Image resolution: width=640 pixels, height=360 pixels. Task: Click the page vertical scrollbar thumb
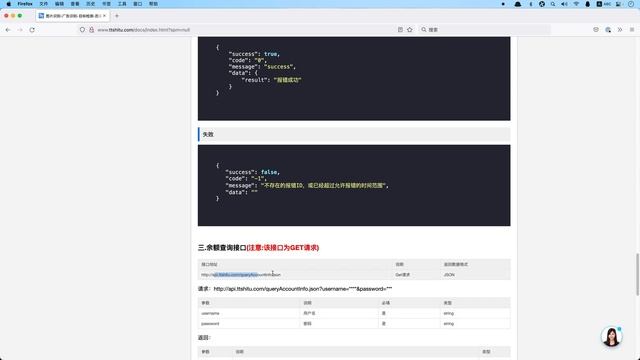point(637,274)
